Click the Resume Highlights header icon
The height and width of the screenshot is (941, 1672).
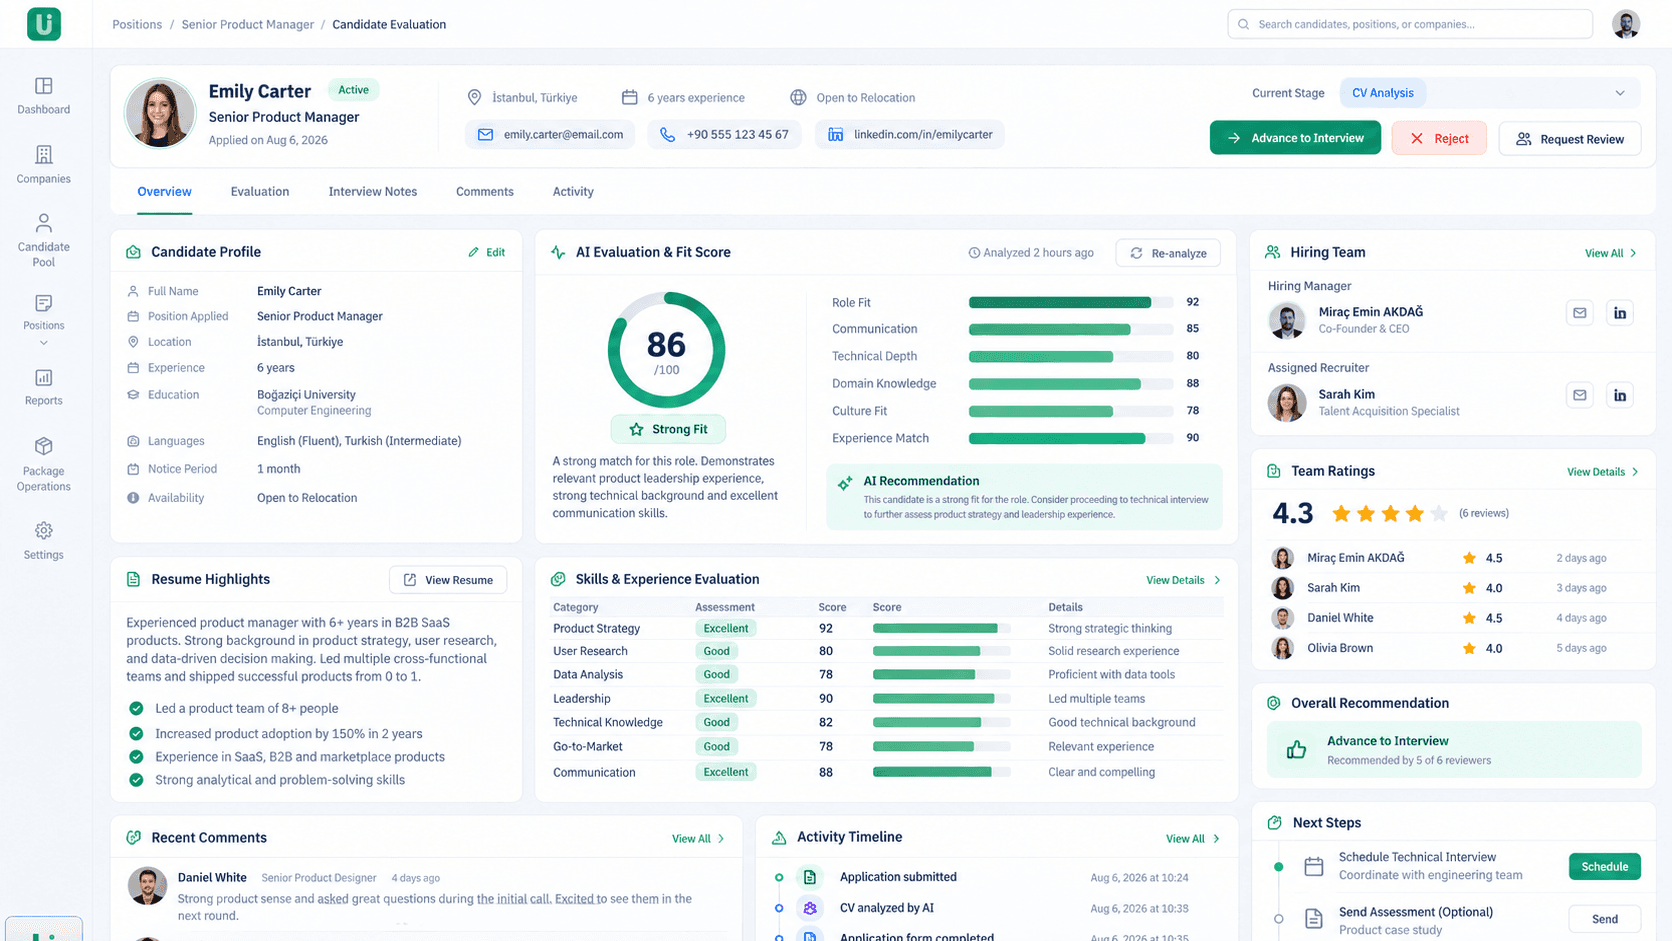[x=133, y=579]
